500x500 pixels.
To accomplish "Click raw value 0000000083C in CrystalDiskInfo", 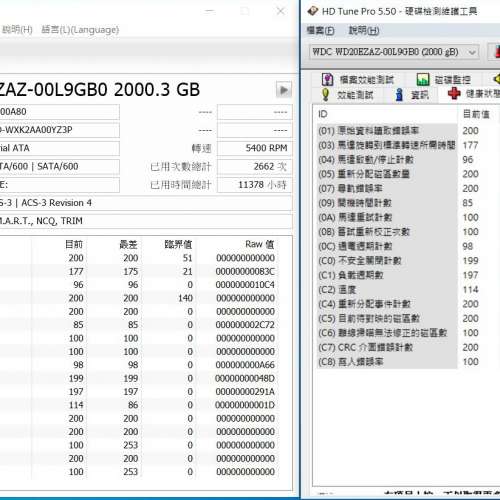I will (x=245, y=272).
